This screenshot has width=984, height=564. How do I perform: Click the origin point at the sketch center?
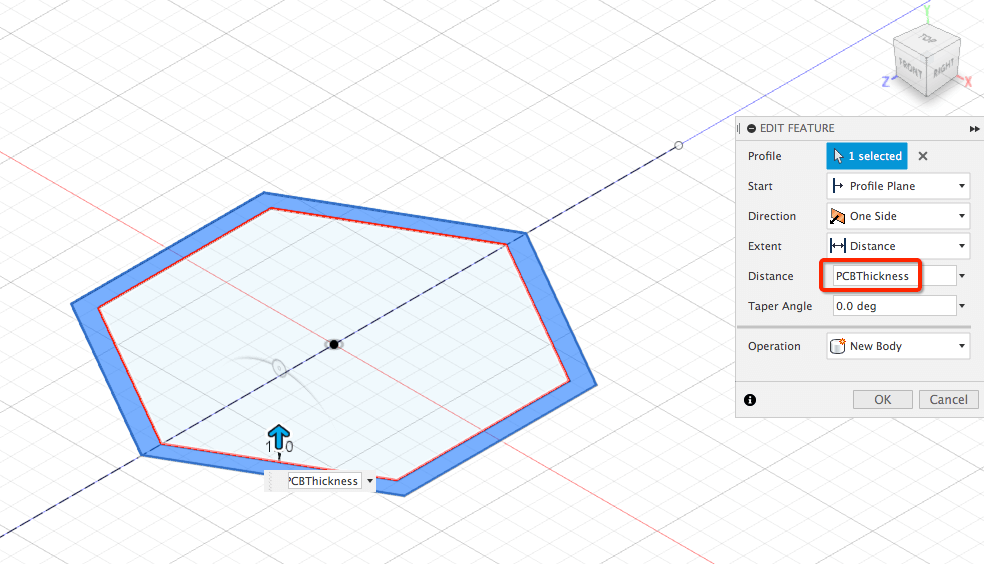[x=334, y=344]
